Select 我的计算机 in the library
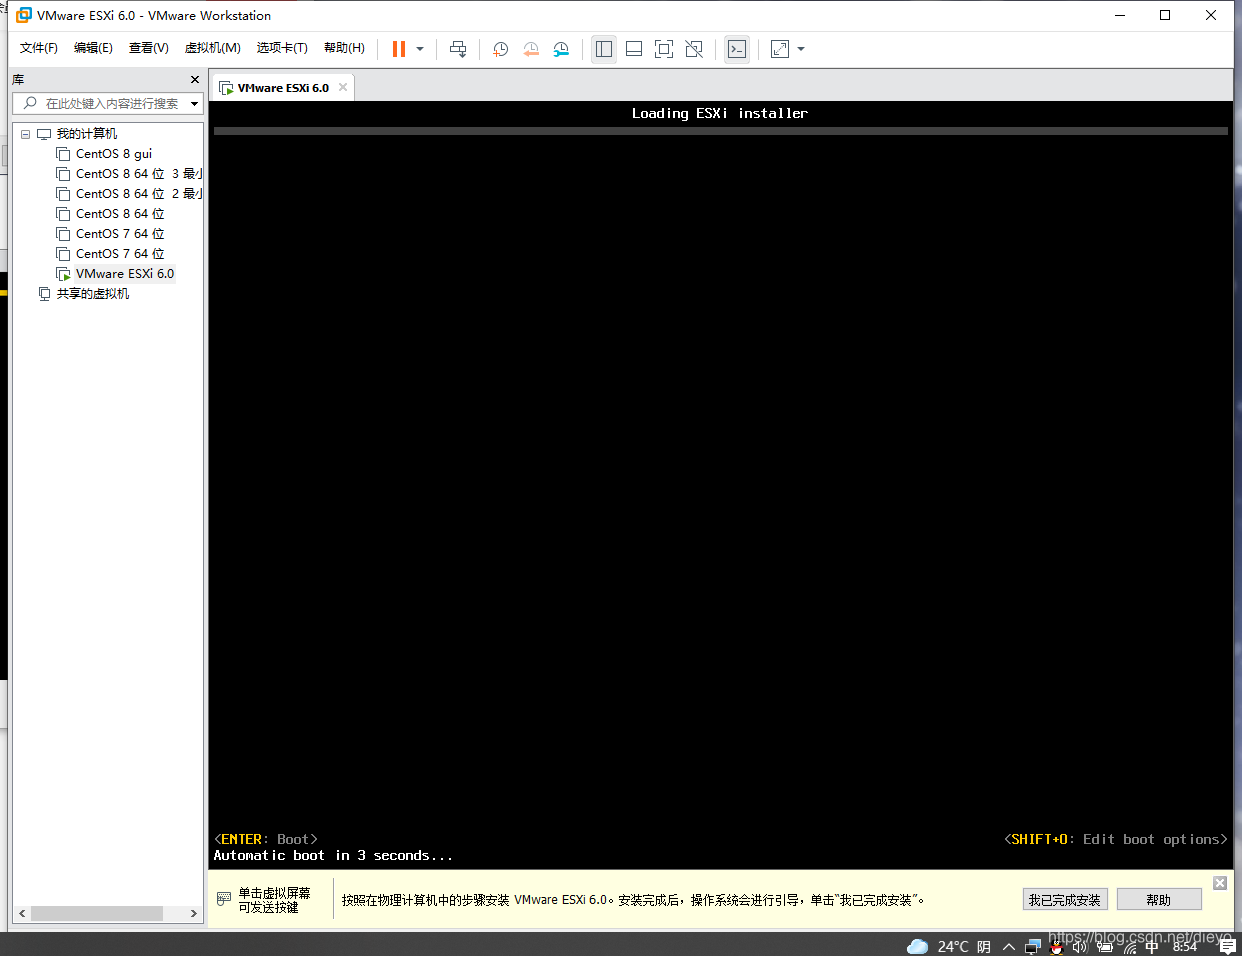This screenshot has width=1242, height=956. click(86, 134)
